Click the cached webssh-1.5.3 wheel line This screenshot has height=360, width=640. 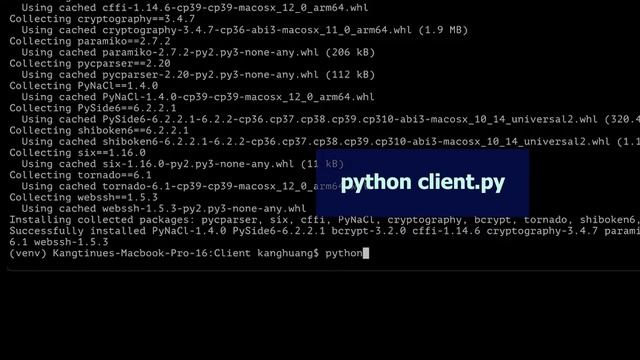pyautogui.click(x=164, y=209)
